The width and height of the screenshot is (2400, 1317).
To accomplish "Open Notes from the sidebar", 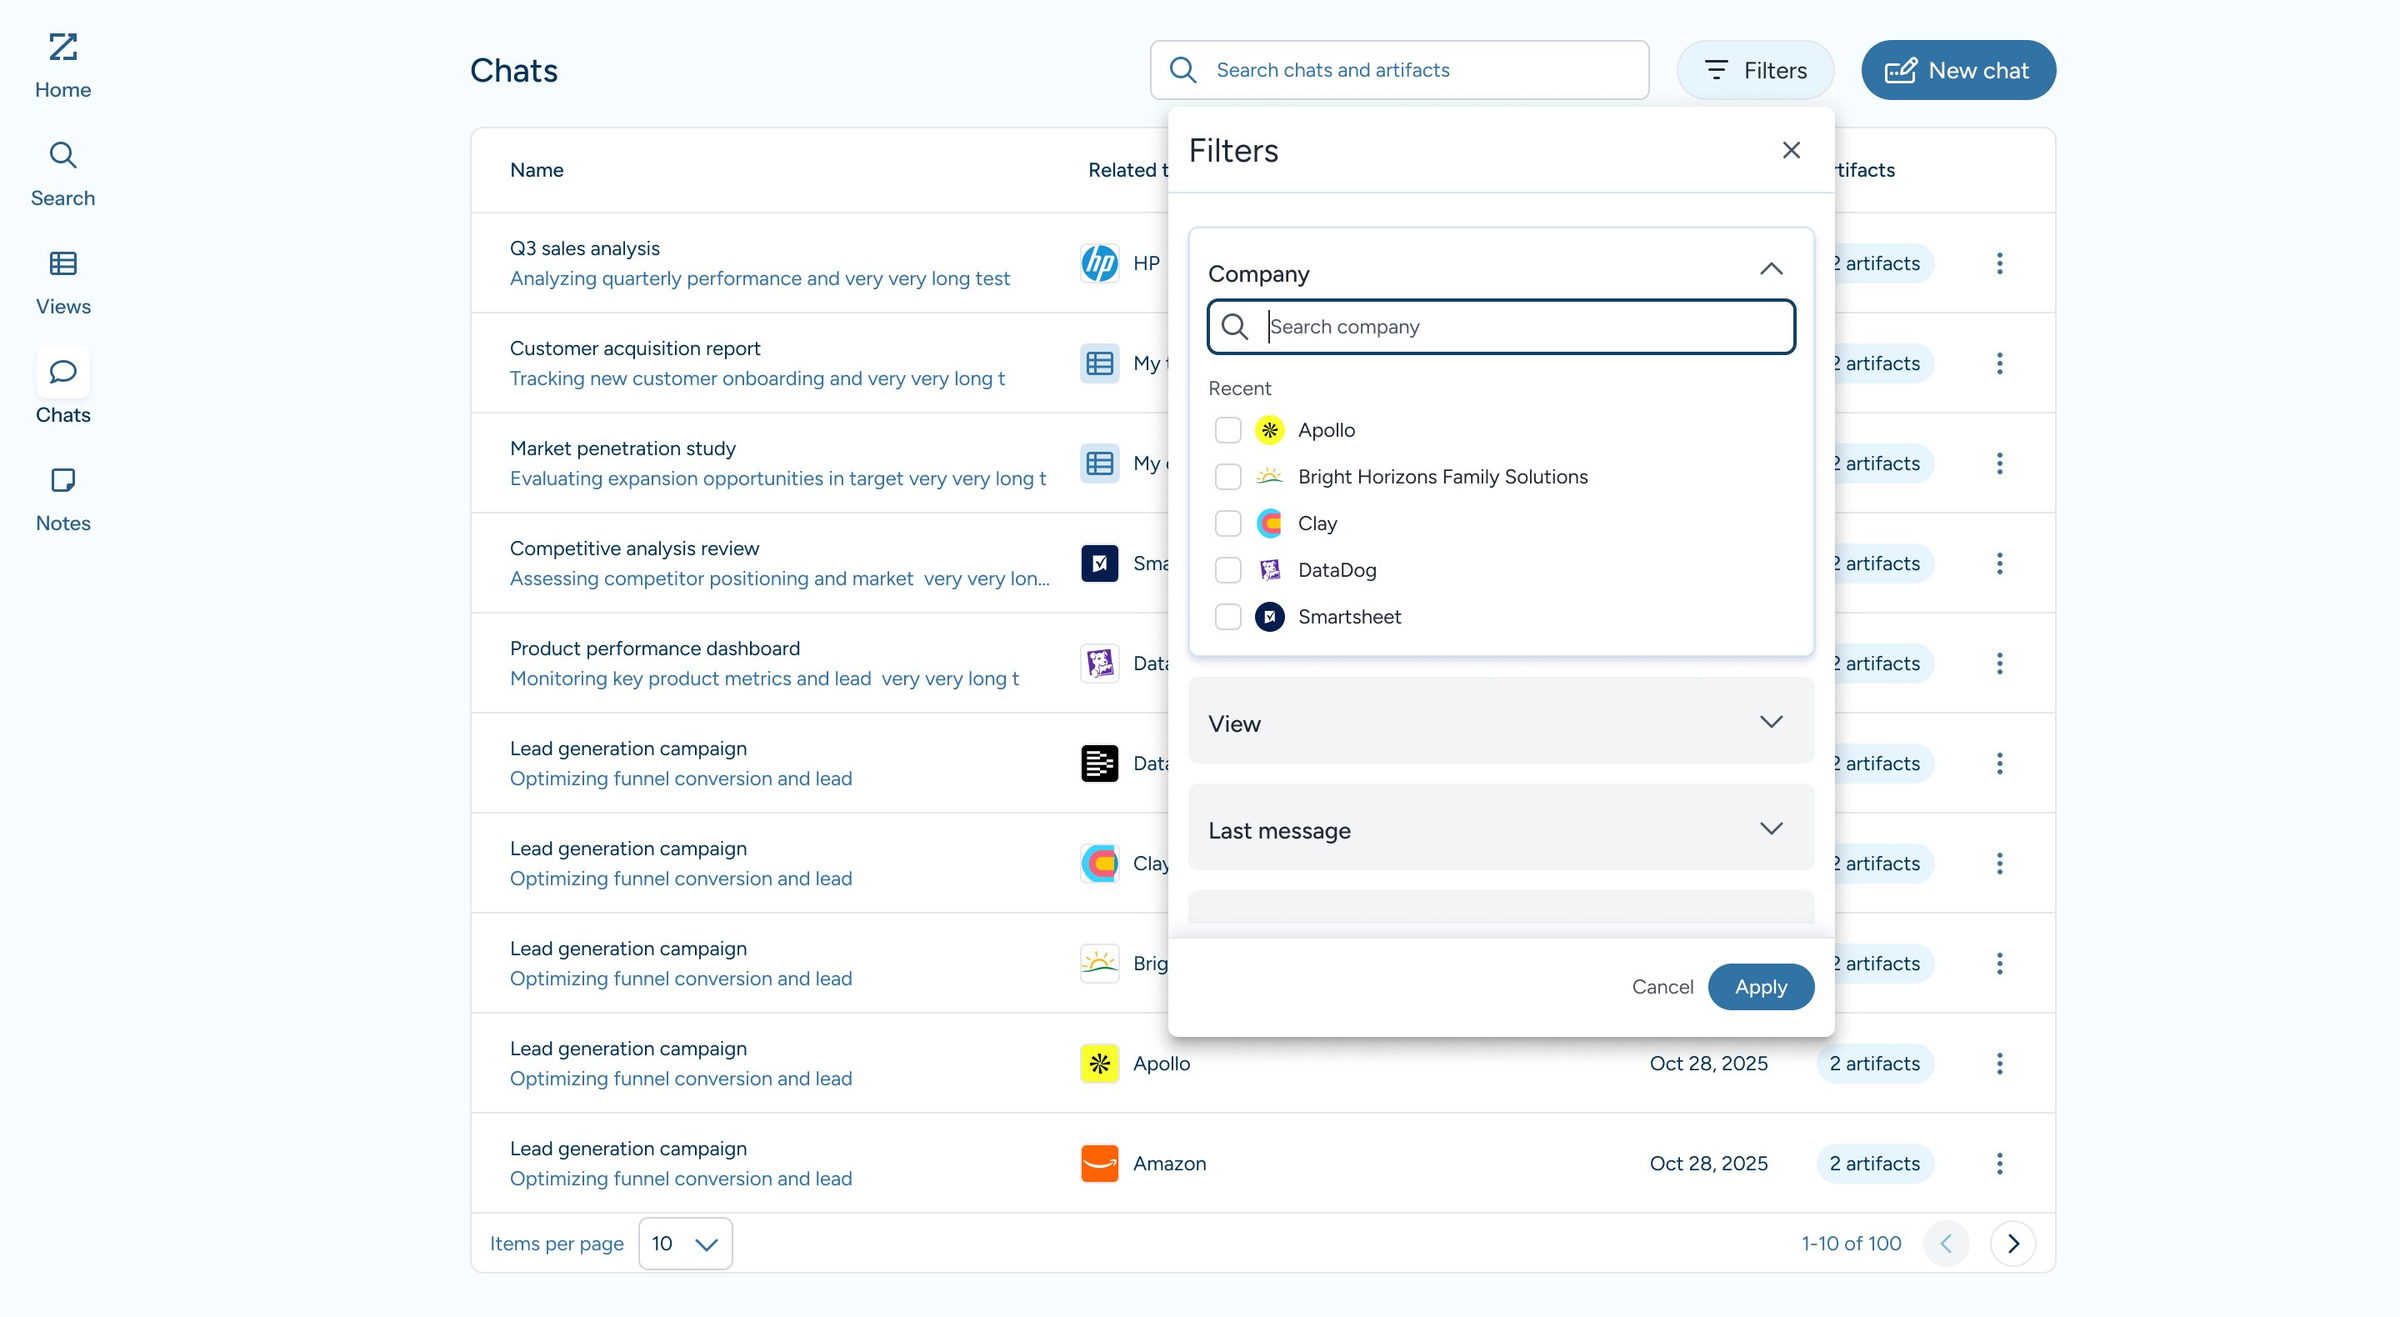I will [x=63, y=500].
